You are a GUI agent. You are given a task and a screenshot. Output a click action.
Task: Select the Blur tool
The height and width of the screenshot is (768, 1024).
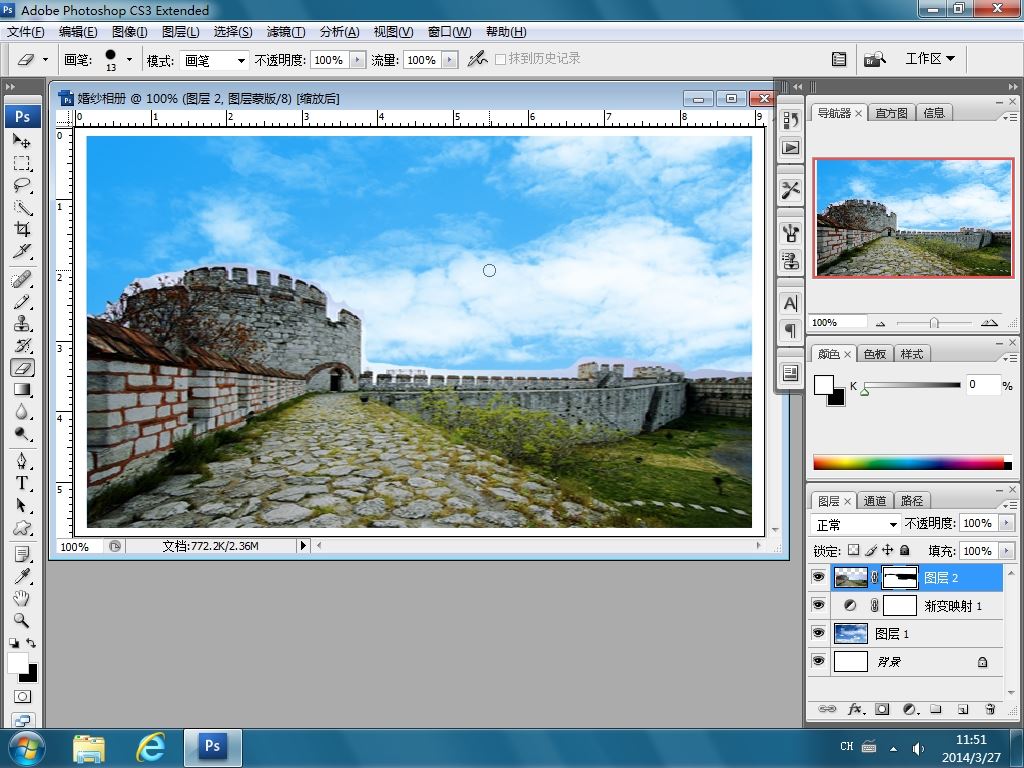pos(22,411)
